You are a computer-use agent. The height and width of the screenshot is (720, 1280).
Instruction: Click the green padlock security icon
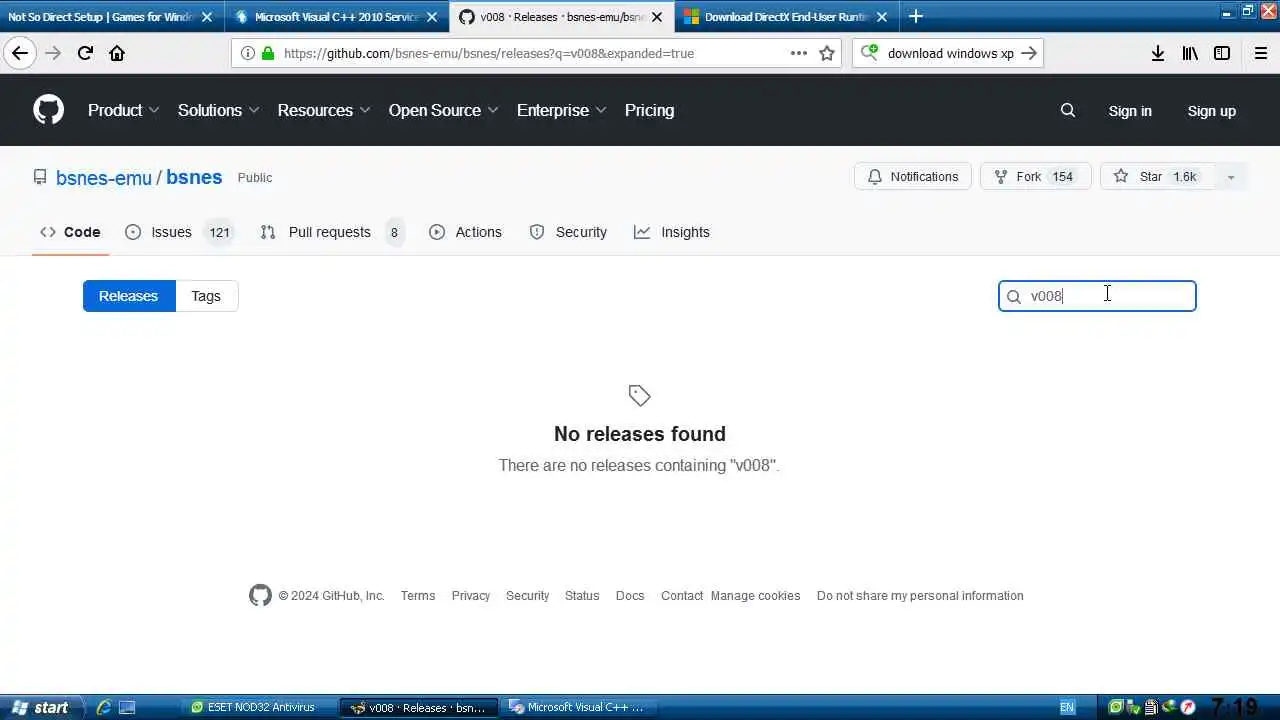point(267,53)
